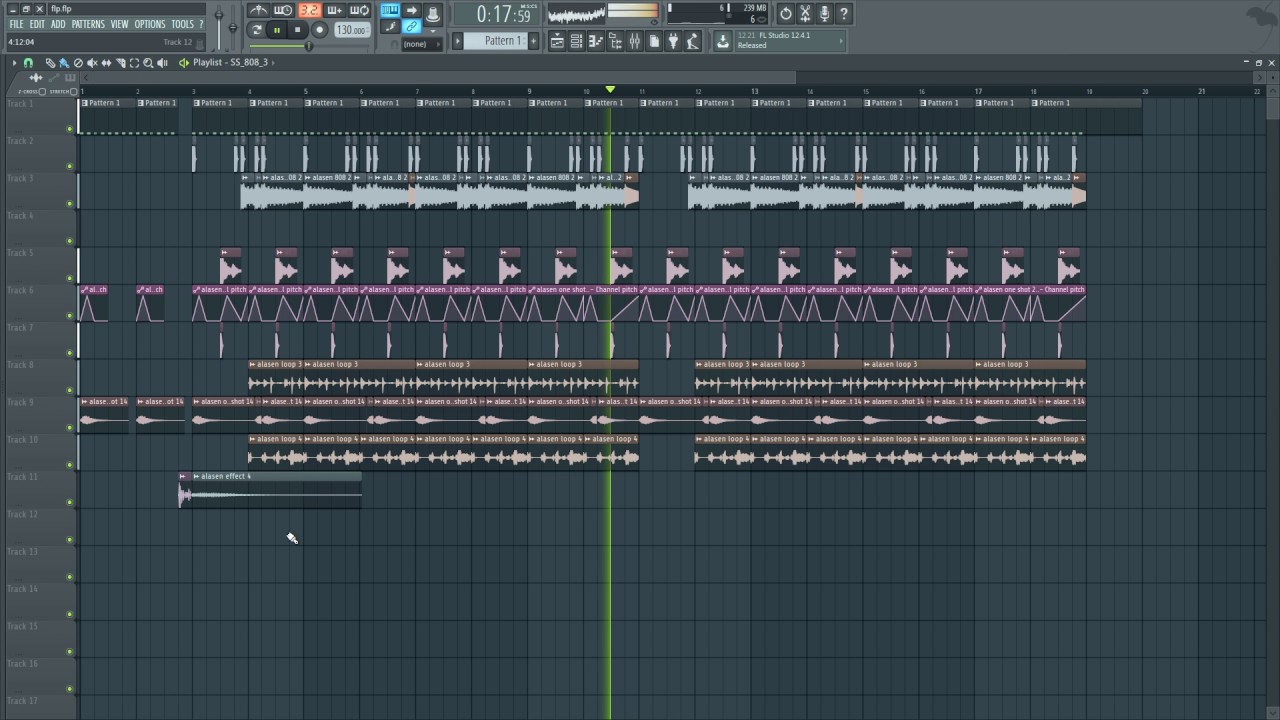Viewport: 1280px width, 720px height.
Task: Click the news download icon
Action: (x=723, y=41)
